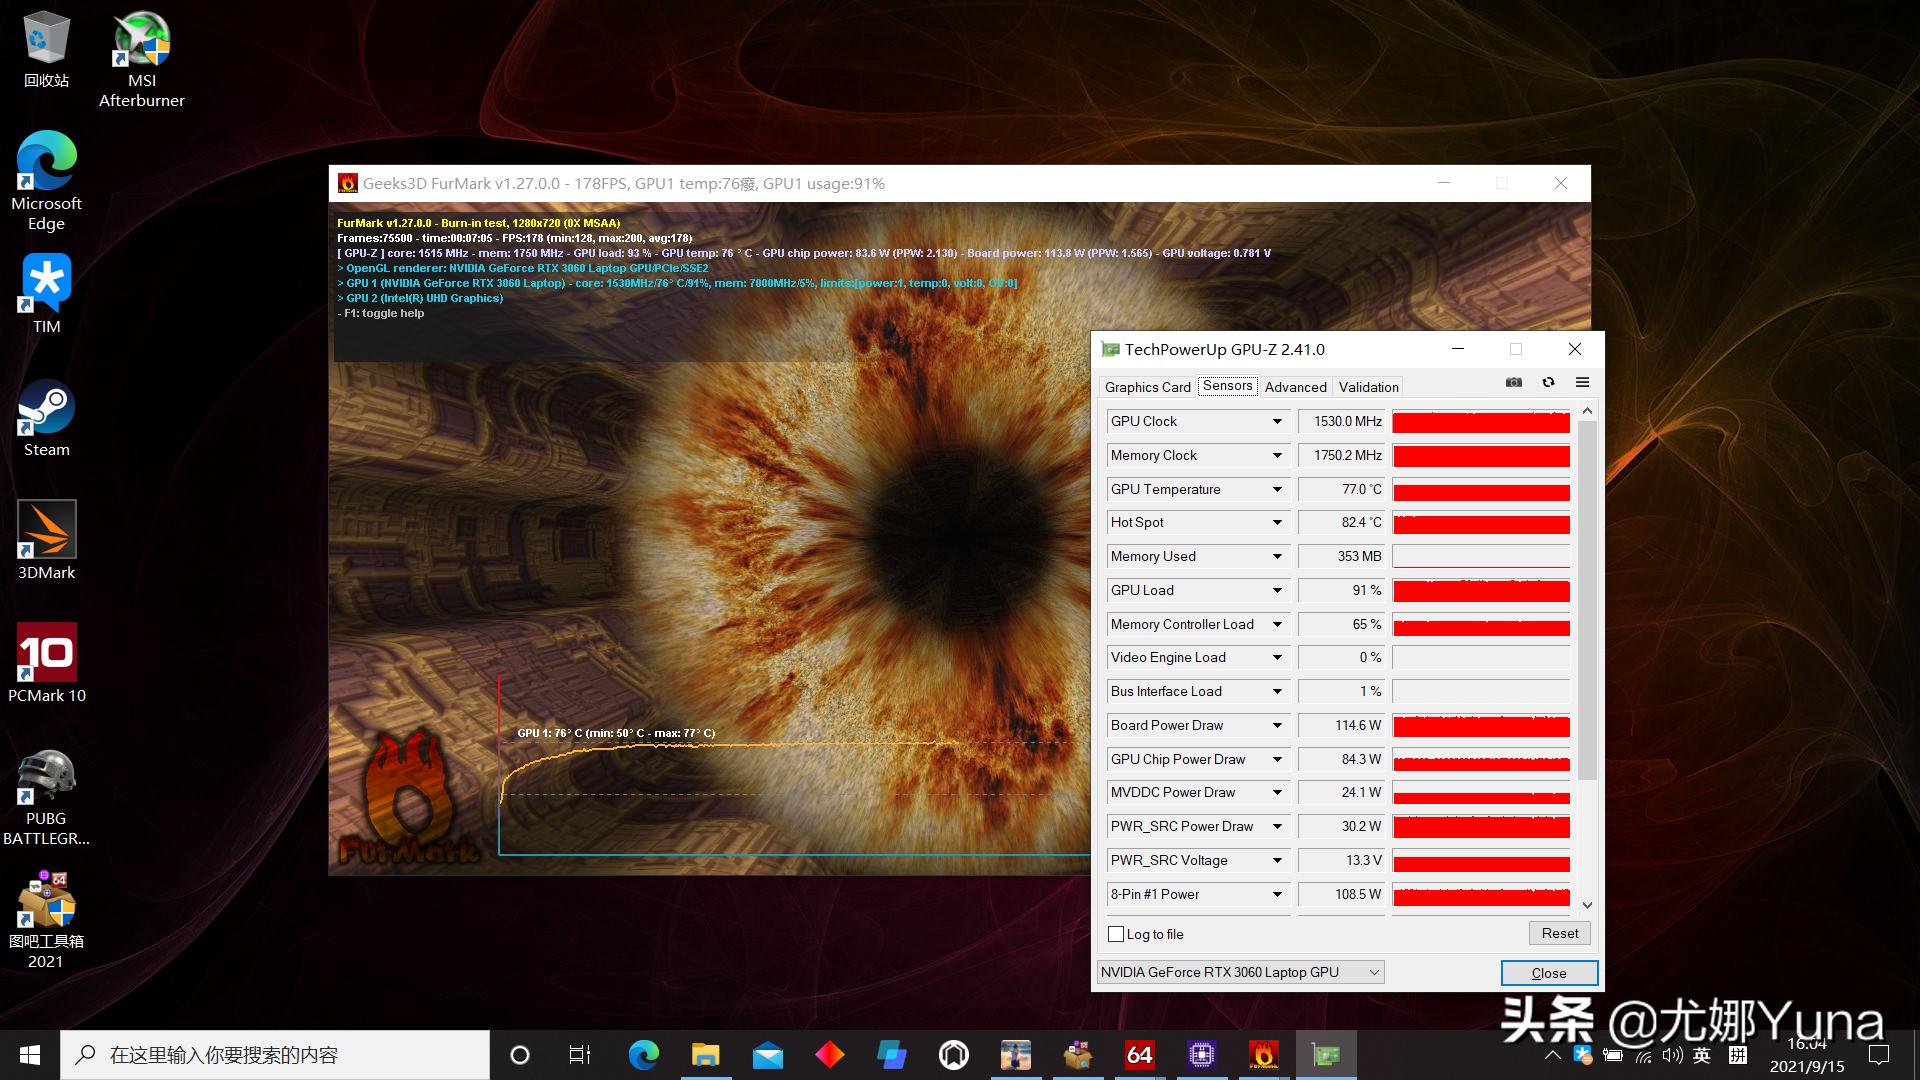Click the GPU-Z screenshot camera icon

[x=1514, y=383]
